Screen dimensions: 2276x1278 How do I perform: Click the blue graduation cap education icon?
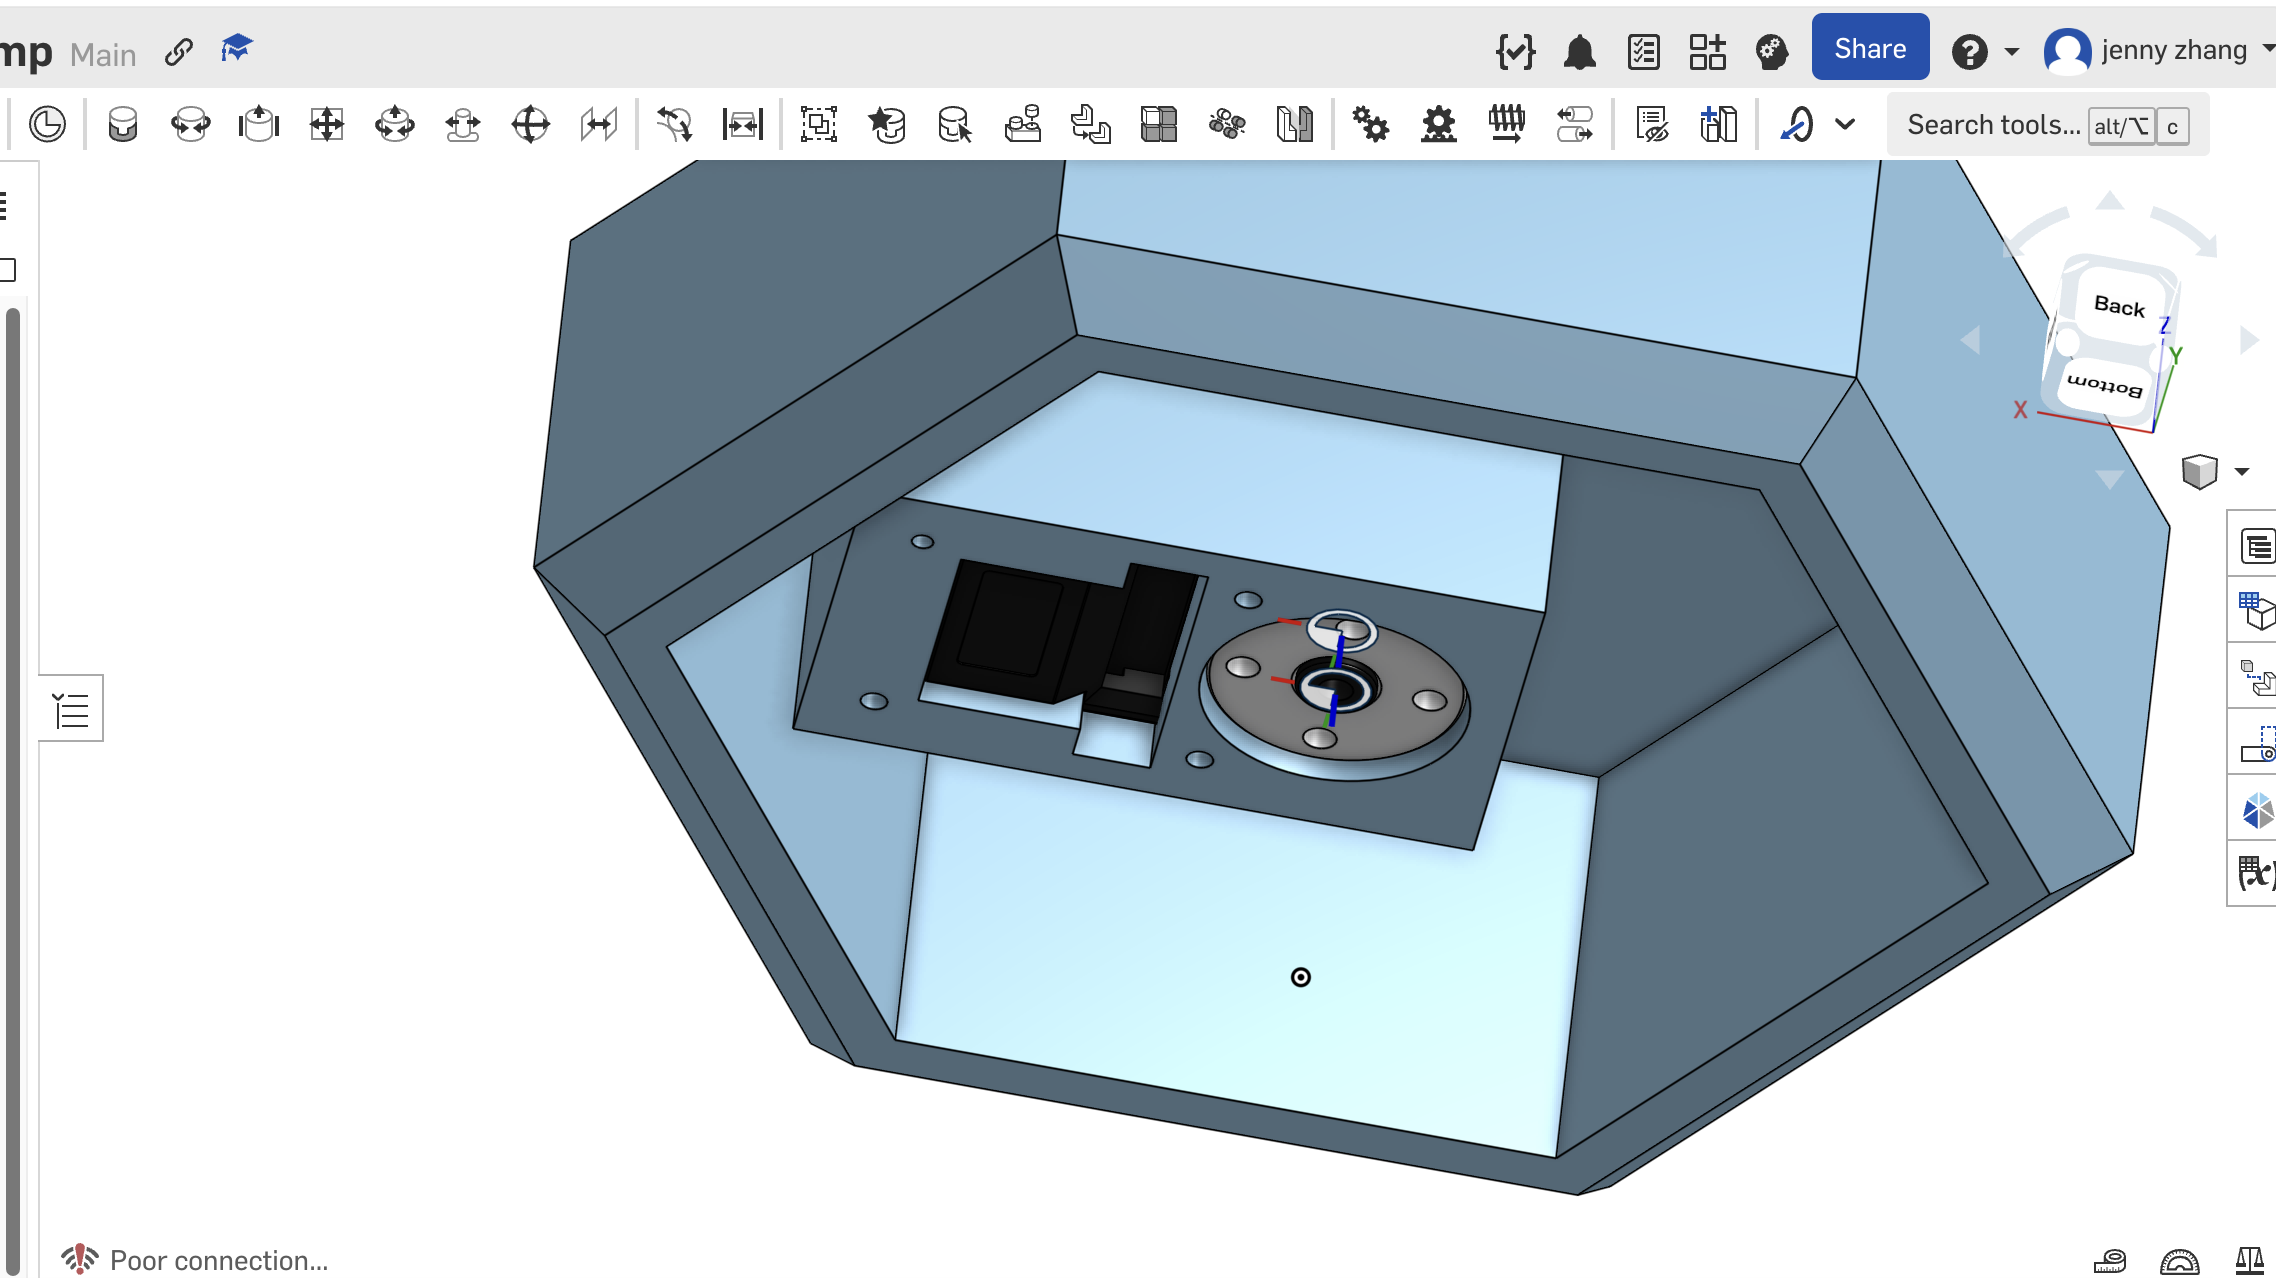(x=236, y=48)
